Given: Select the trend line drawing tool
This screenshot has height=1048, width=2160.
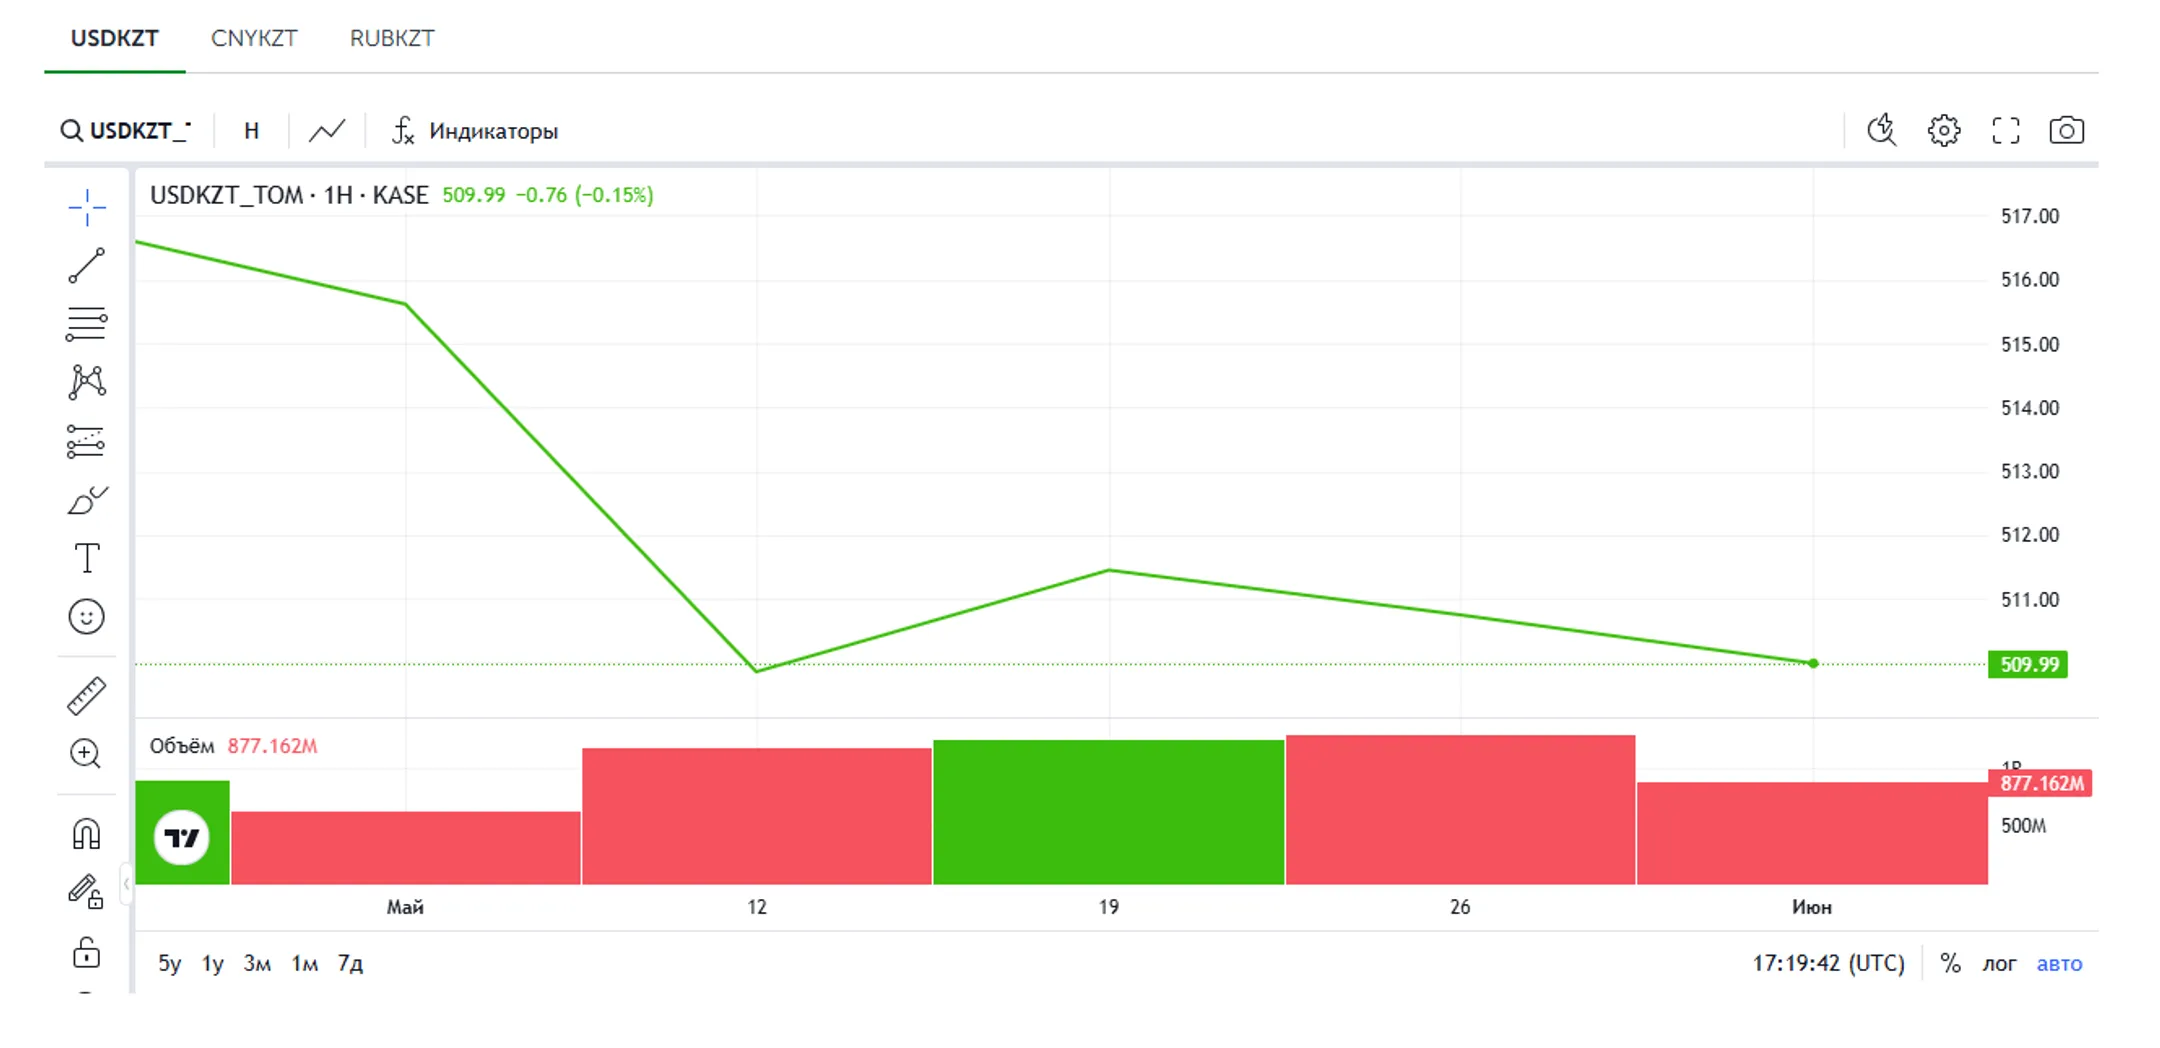Looking at the screenshot, I should tap(87, 265).
